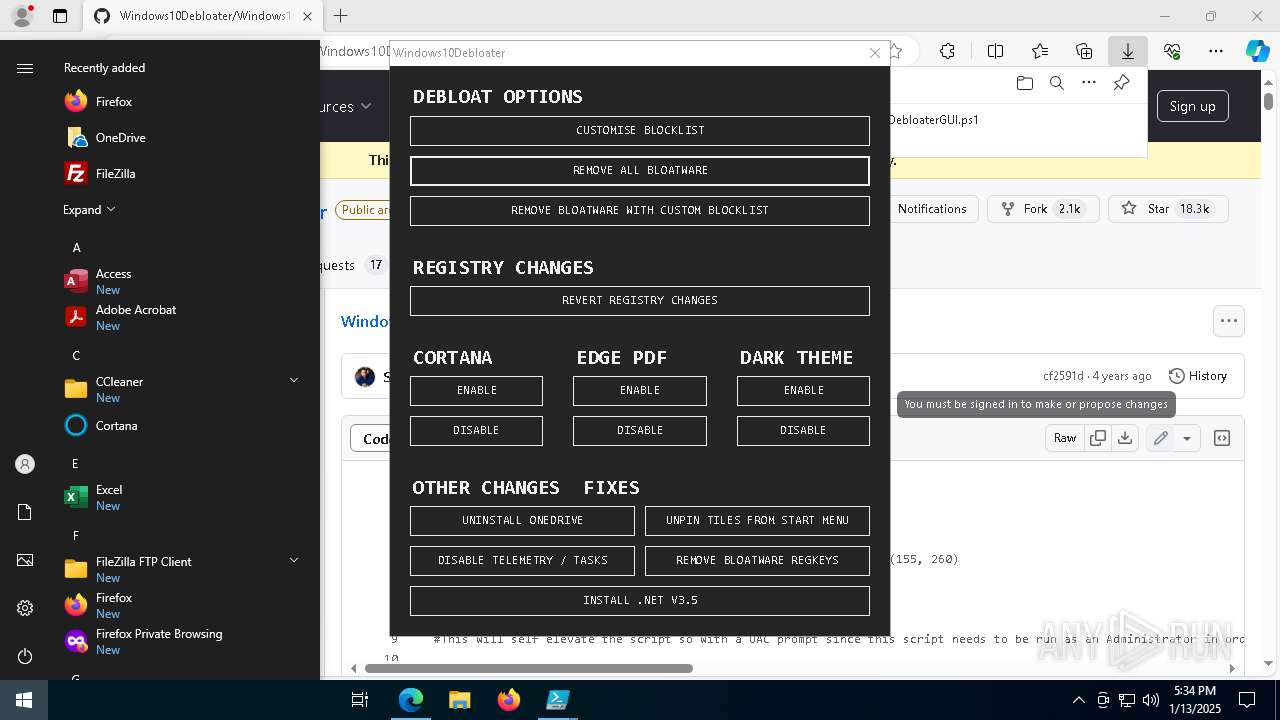
Task: Pin the downloads popup
Action: coord(1121,83)
